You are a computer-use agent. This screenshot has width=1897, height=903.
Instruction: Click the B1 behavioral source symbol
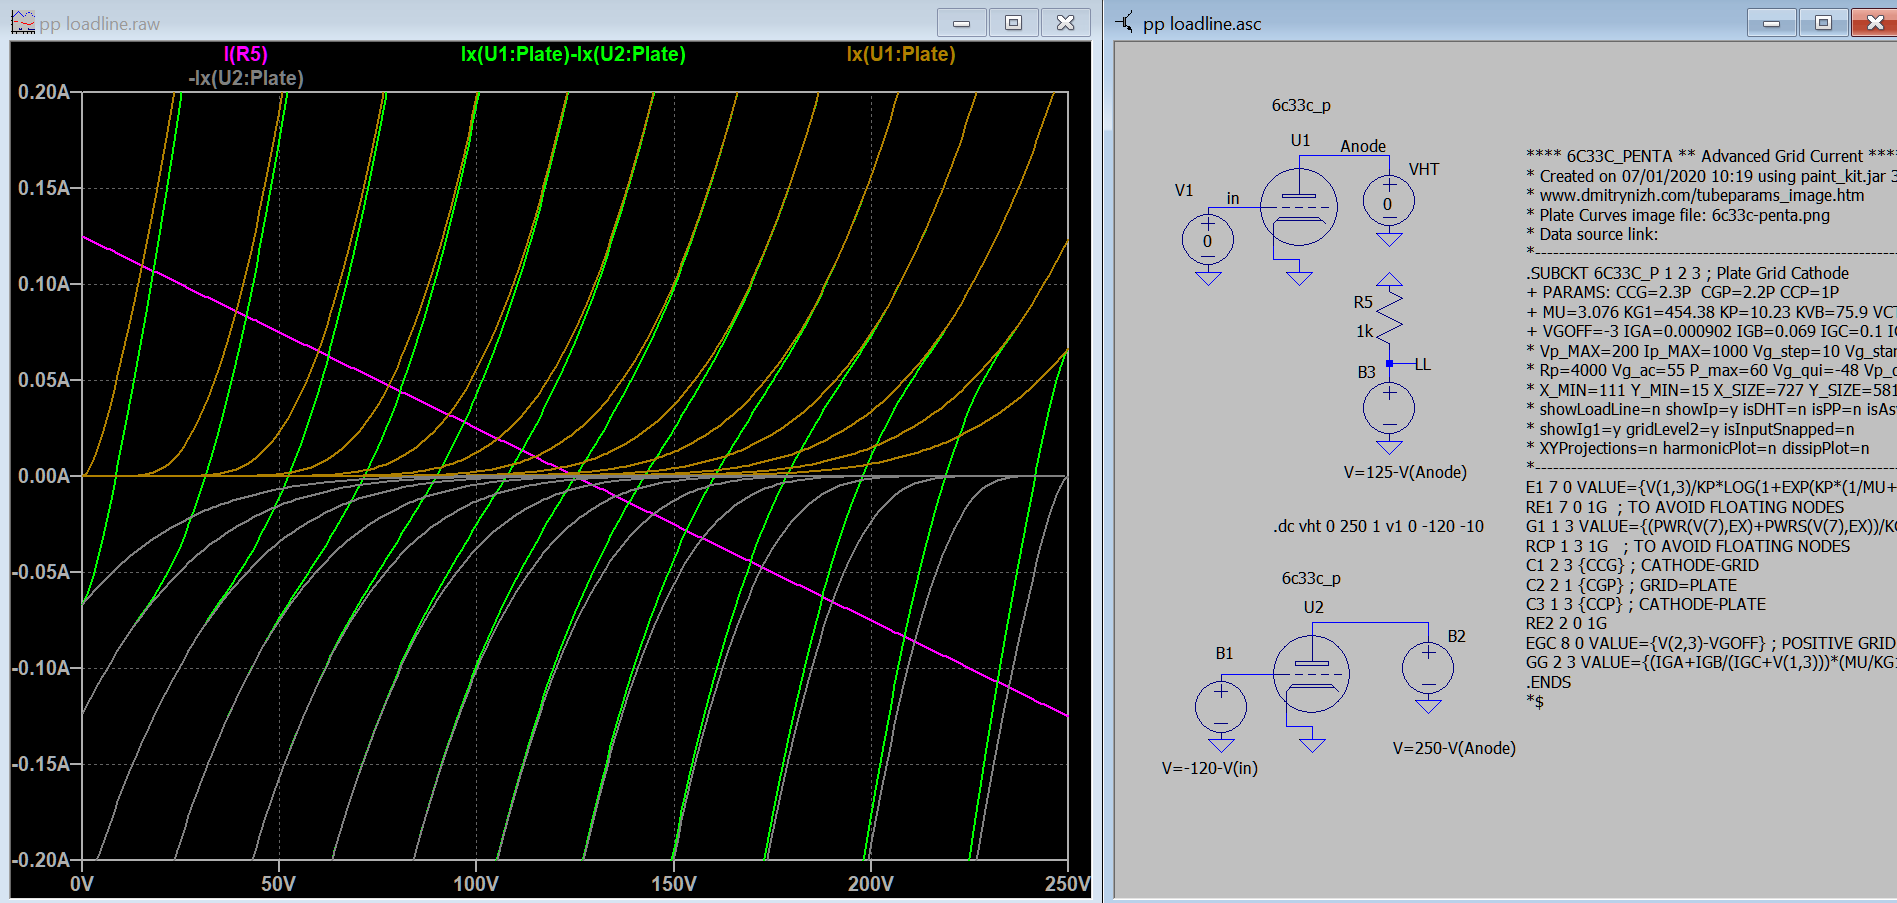pyautogui.click(x=1221, y=707)
